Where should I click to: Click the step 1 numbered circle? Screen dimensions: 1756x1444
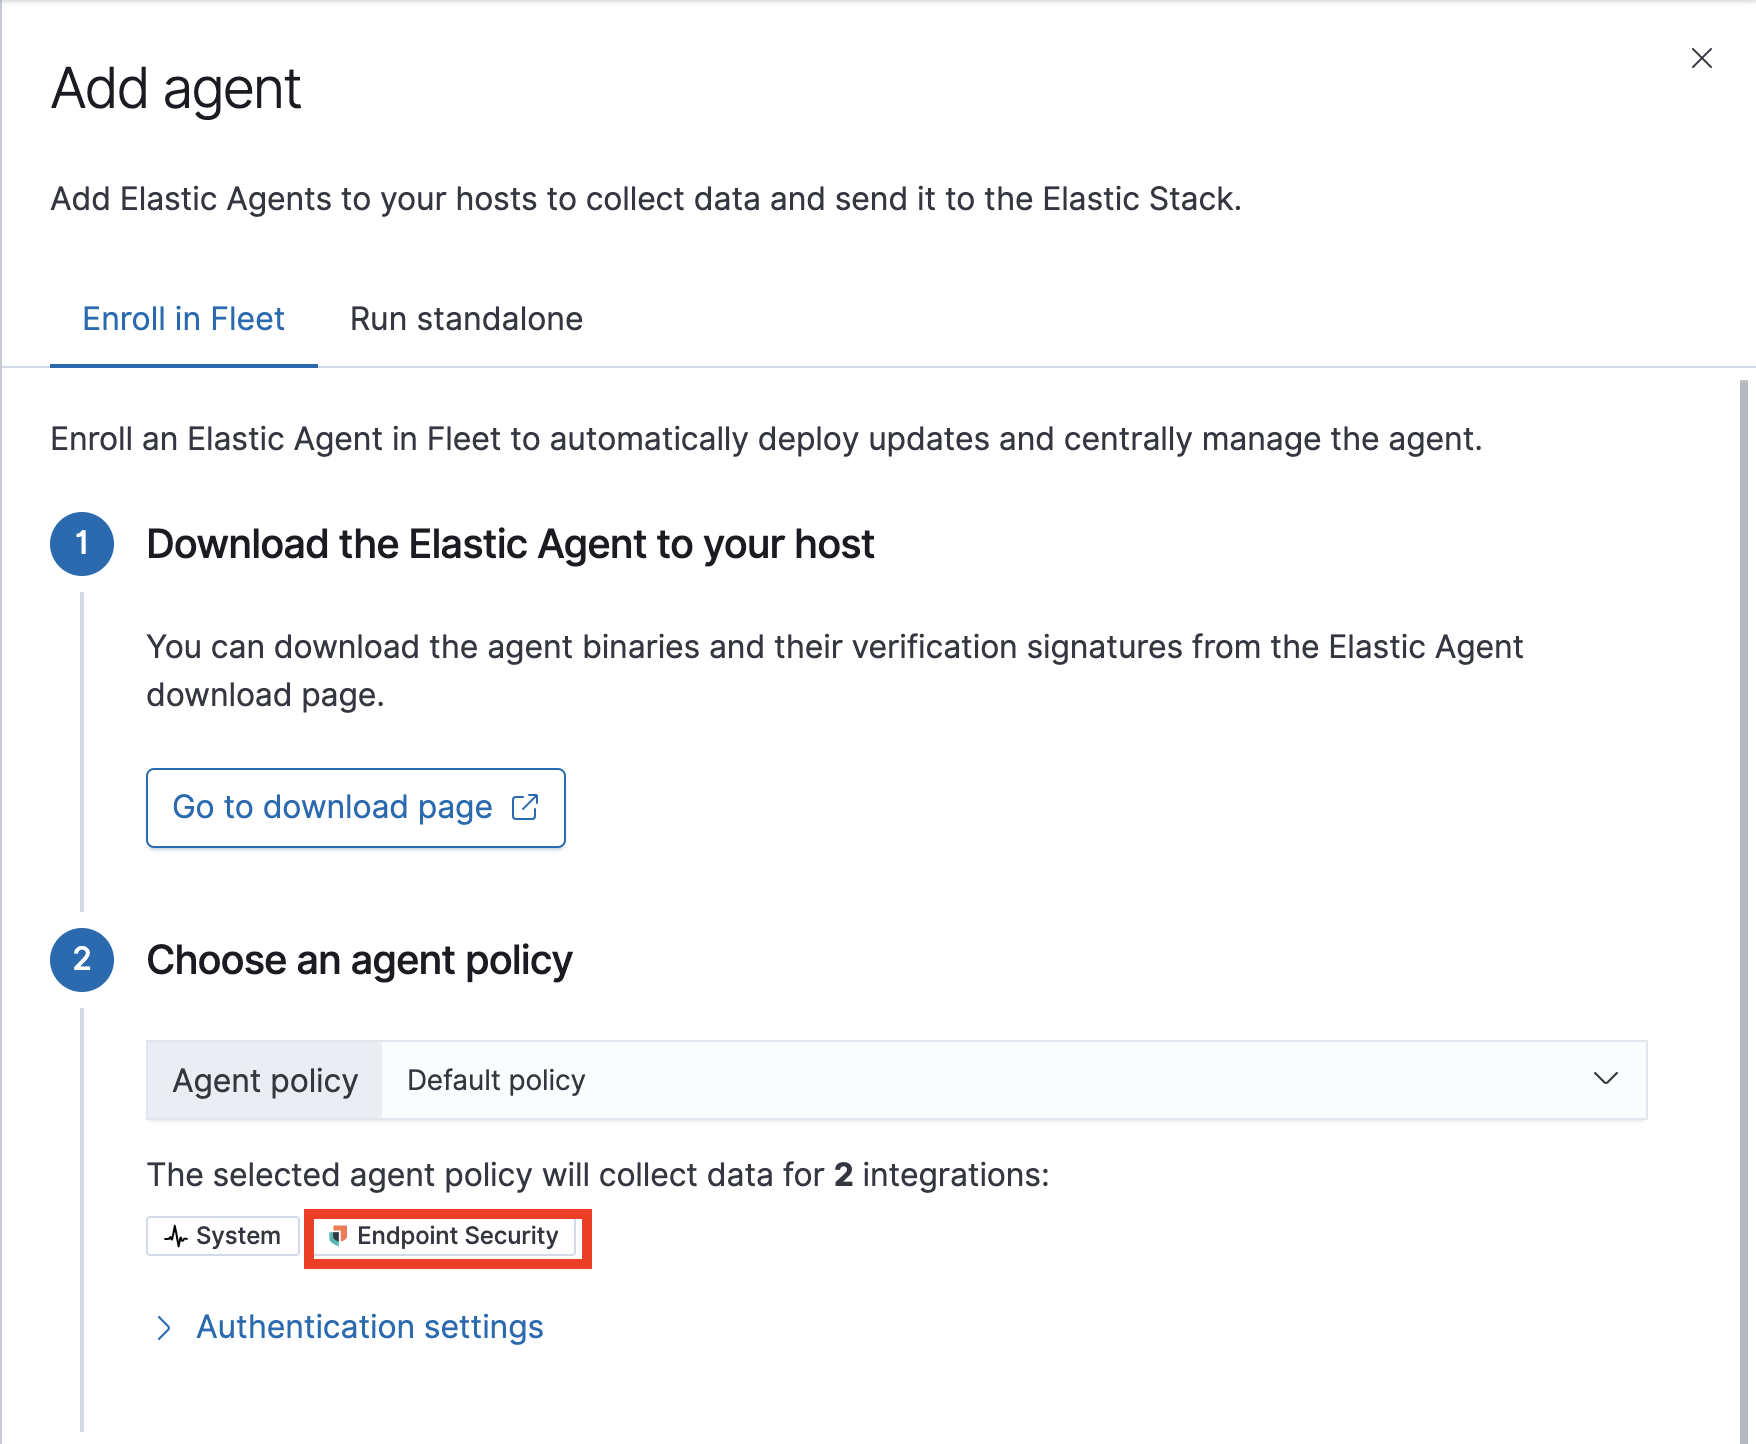(82, 543)
